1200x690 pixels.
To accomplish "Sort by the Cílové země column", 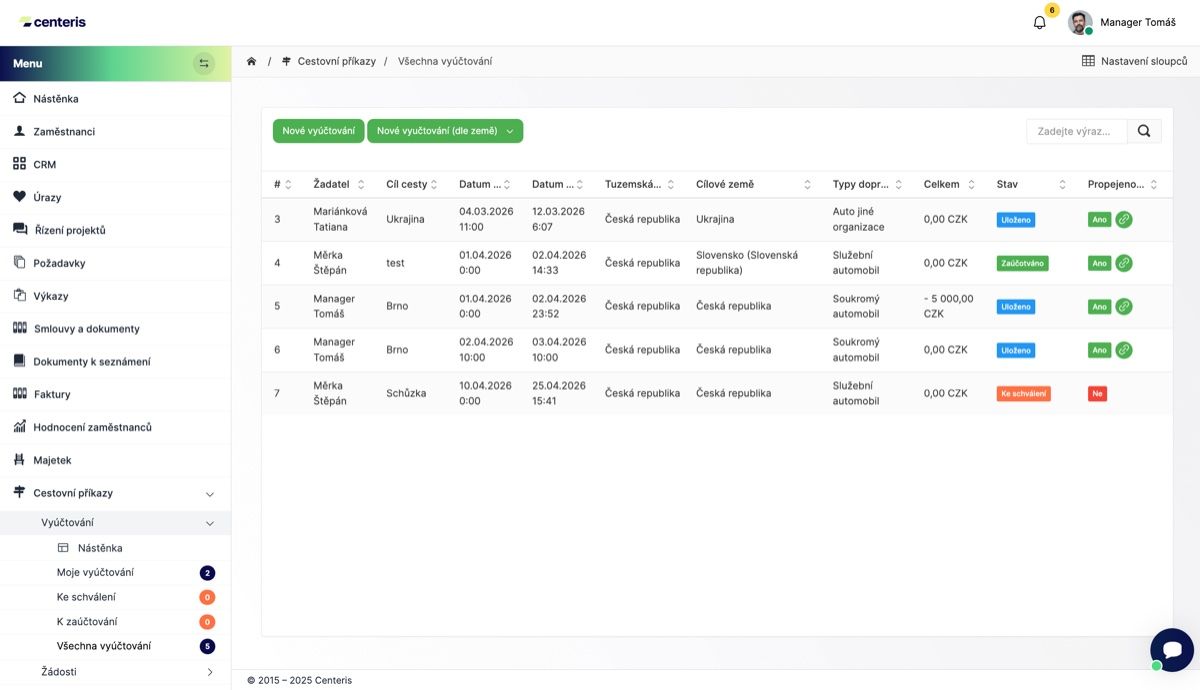I will 807,184.
